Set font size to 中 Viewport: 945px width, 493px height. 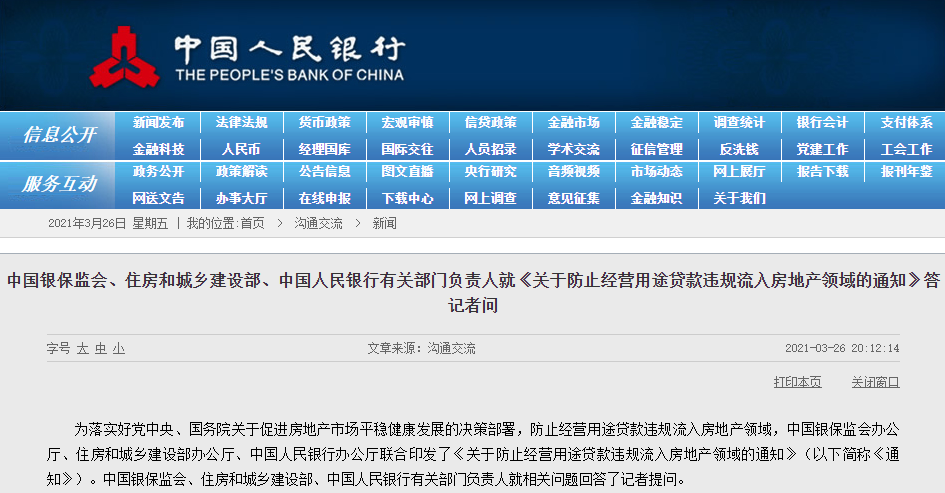[101, 348]
